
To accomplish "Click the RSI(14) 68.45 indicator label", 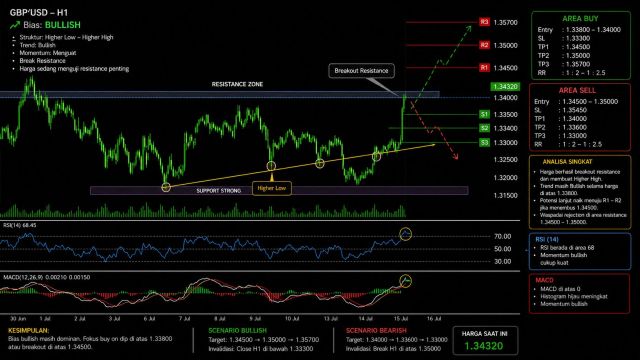I will [x=20, y=225].
